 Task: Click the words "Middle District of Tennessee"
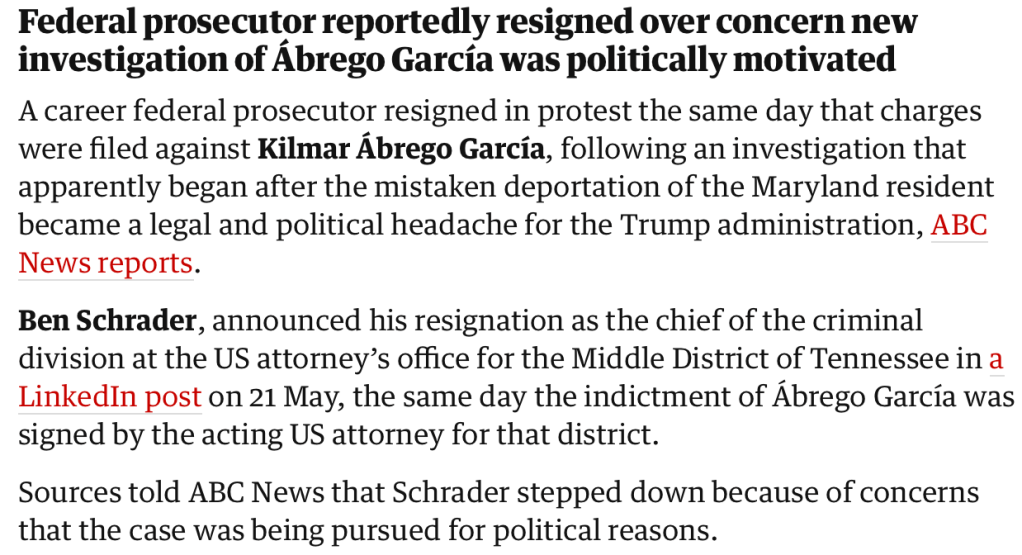click(x=767, y=358)
